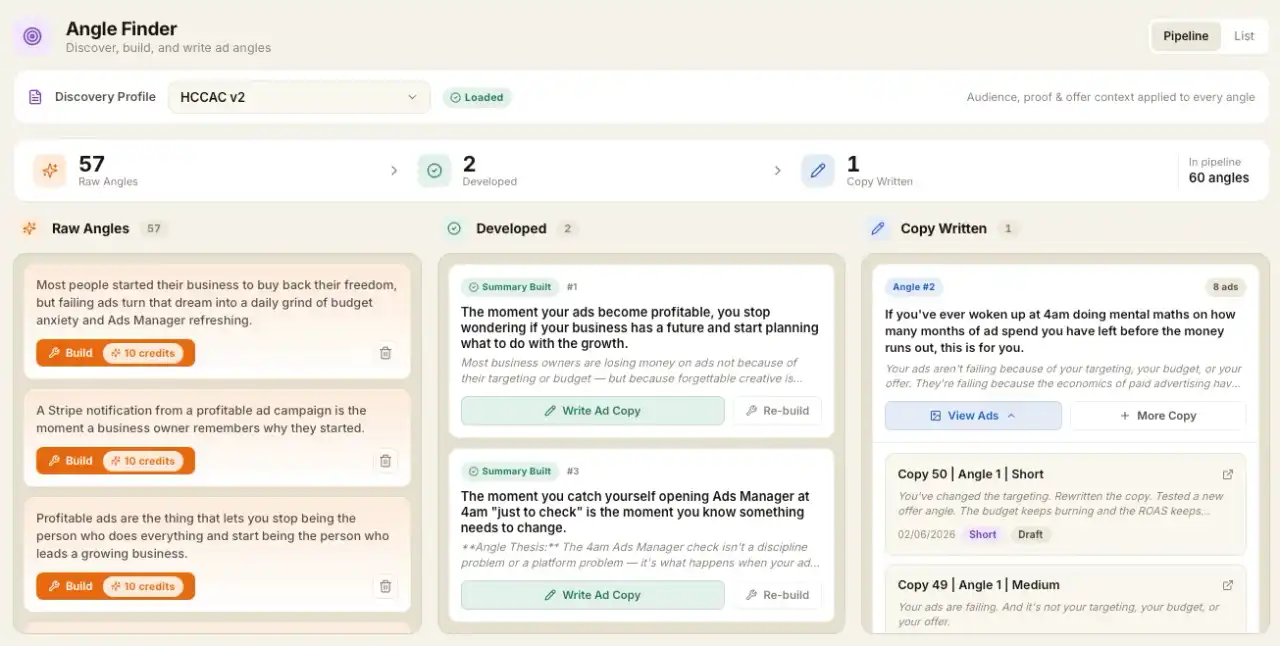Switch to the Pipeline view
1280x646 pixels.
[x=1186, y=36]
